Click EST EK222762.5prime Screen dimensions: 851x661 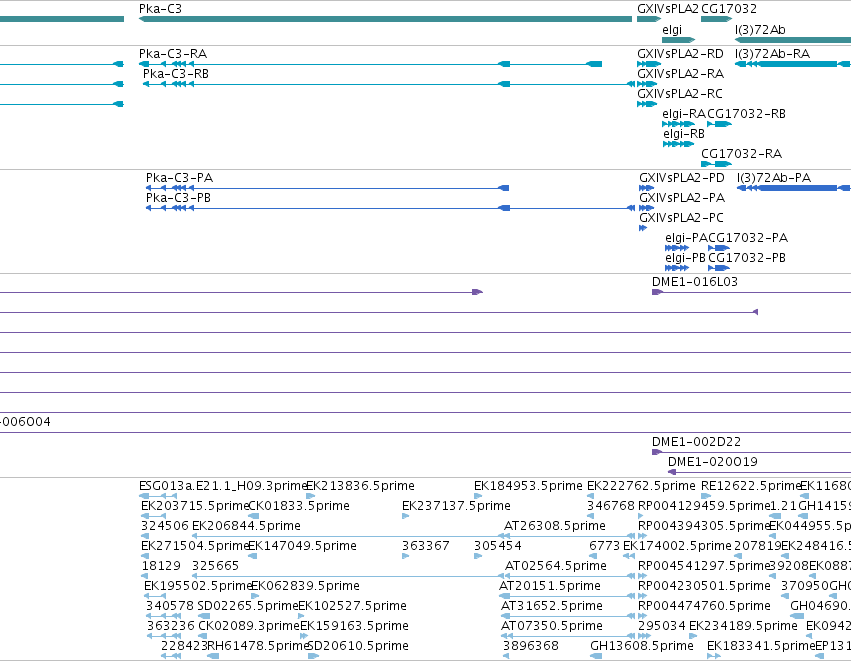pyautogui.click(x=590, y=496)
